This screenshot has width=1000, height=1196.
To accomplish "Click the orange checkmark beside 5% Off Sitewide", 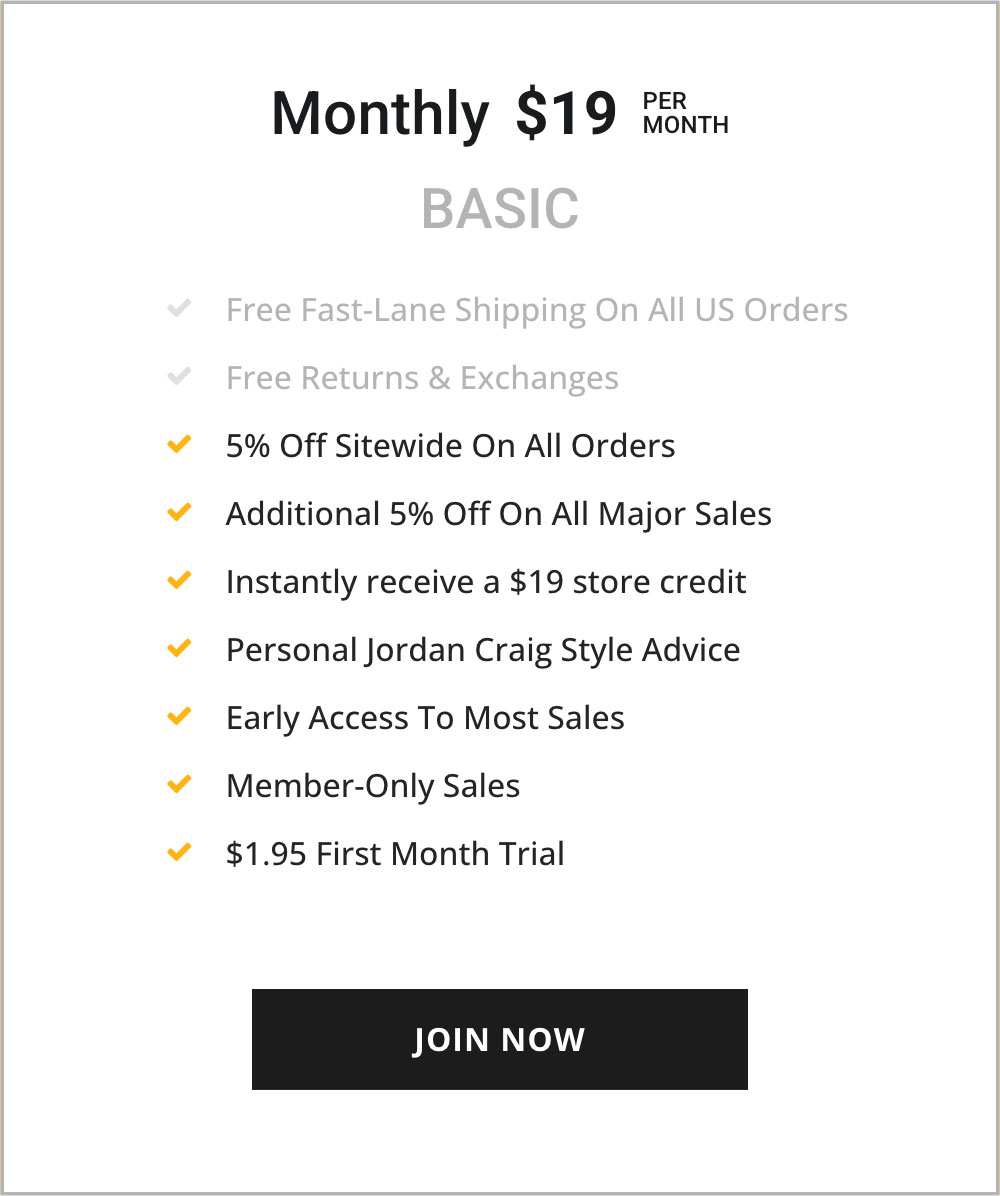I will click(x=179, y=443).
